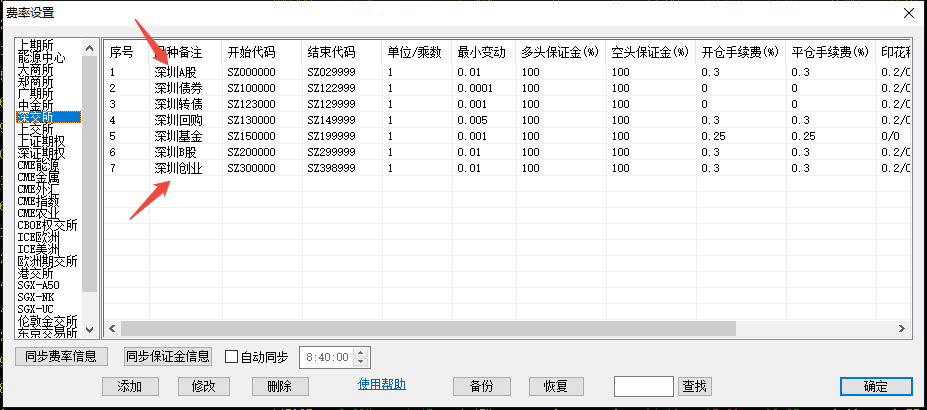Screen dimensions: 927x410
Task: Click the 同步费率信息 button
Action: (x=62, y=356)
